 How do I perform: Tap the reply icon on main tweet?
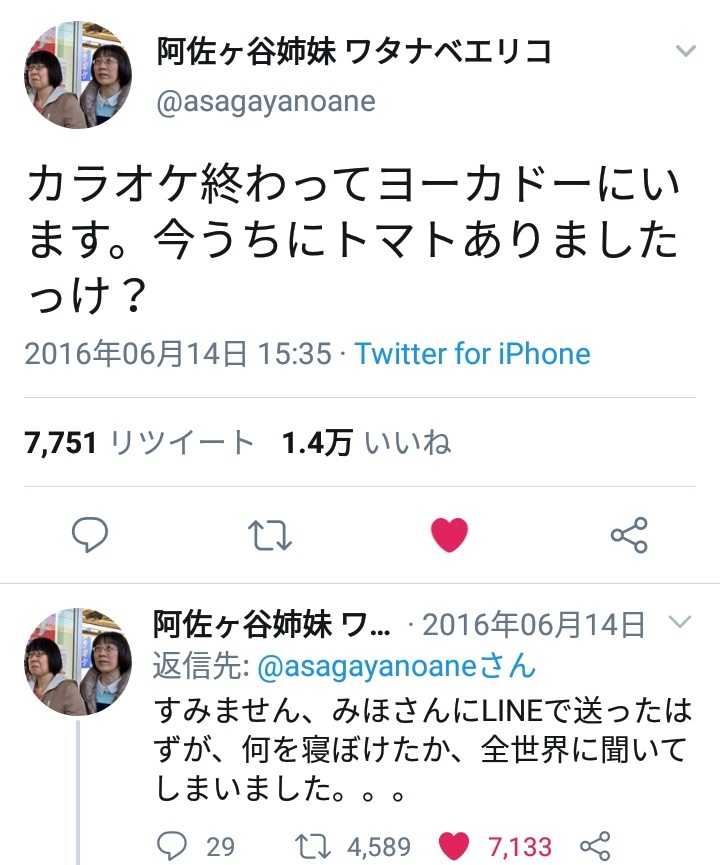(90, 535)
